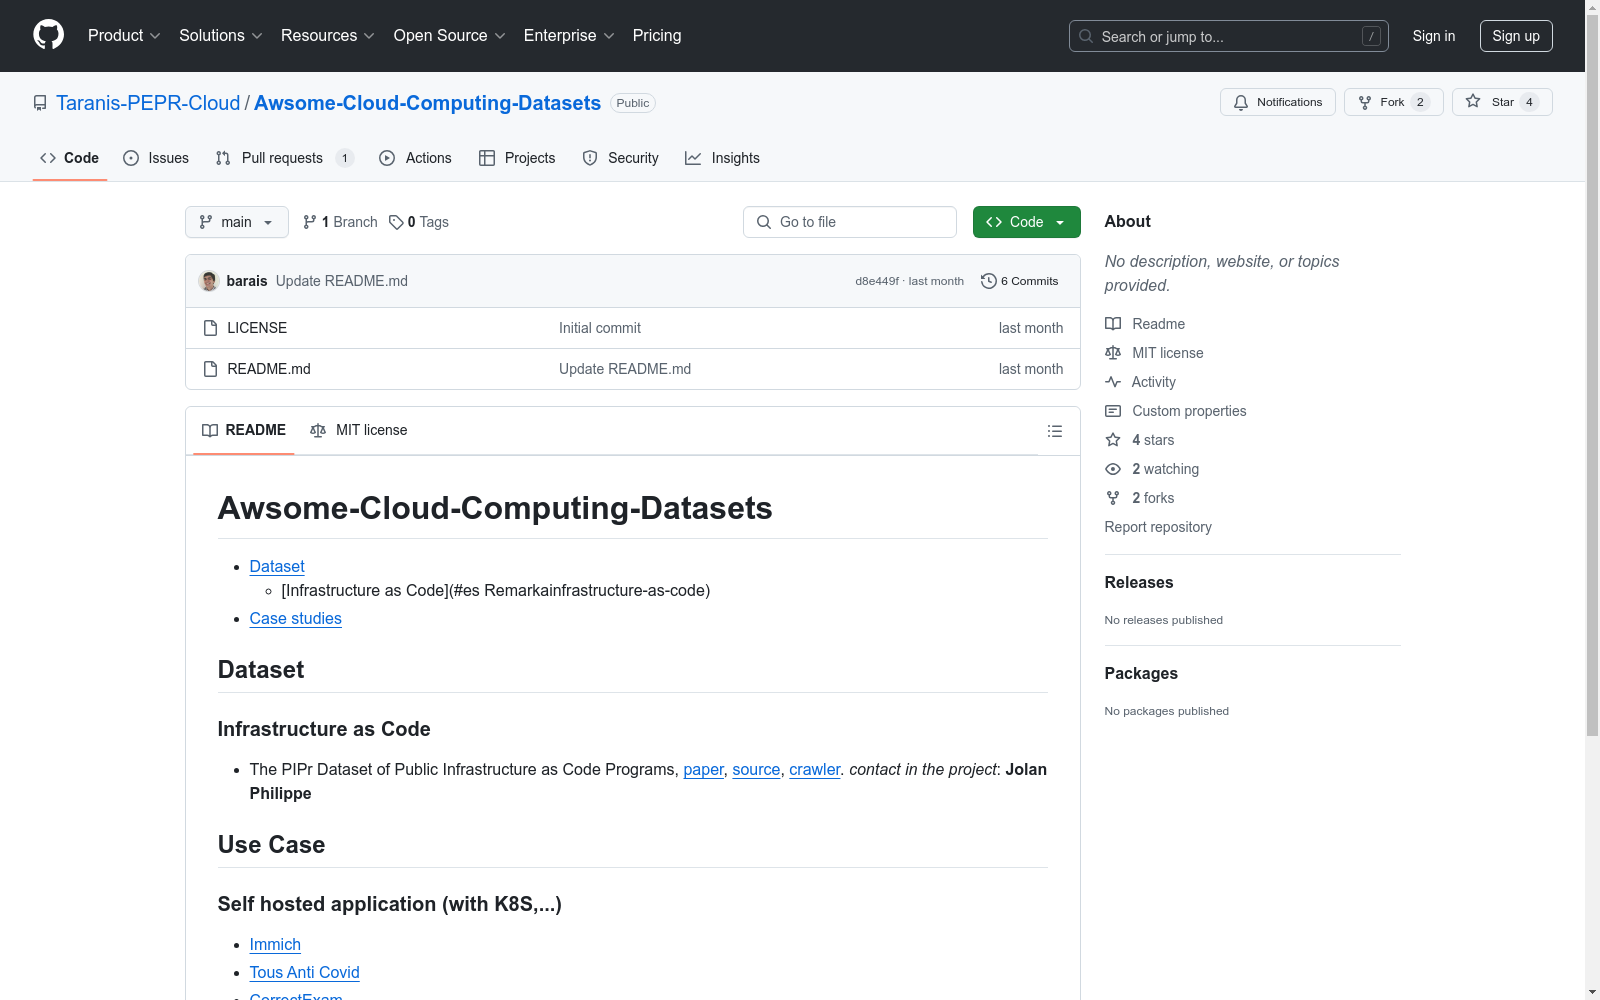View the 1 Branch list
The height and width of the screenshot is (1000, 1600).
tap(340, 222)
